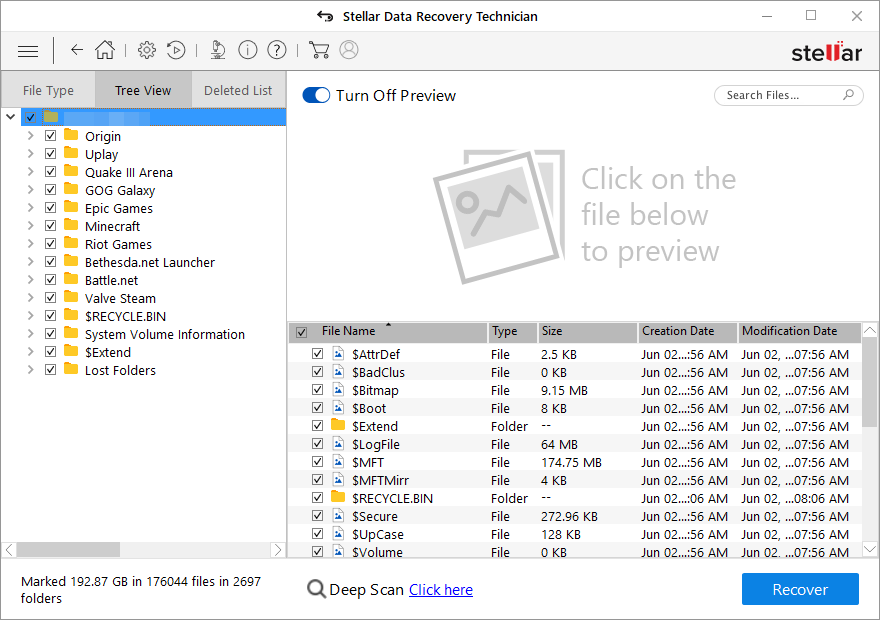This screenshot has height=620, width=880.
Task: Open the hamburger menu
Action: click(x=28, y=52)
